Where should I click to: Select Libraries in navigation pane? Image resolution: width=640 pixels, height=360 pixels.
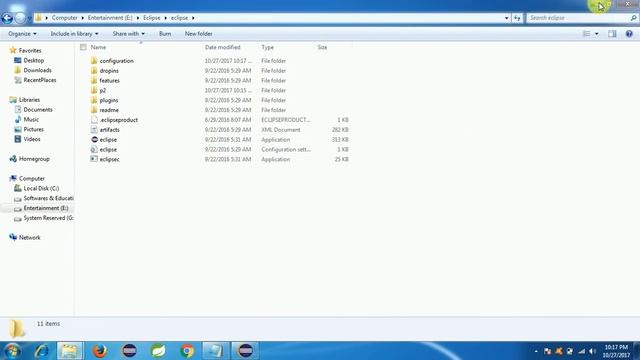[x=29, y=100]
